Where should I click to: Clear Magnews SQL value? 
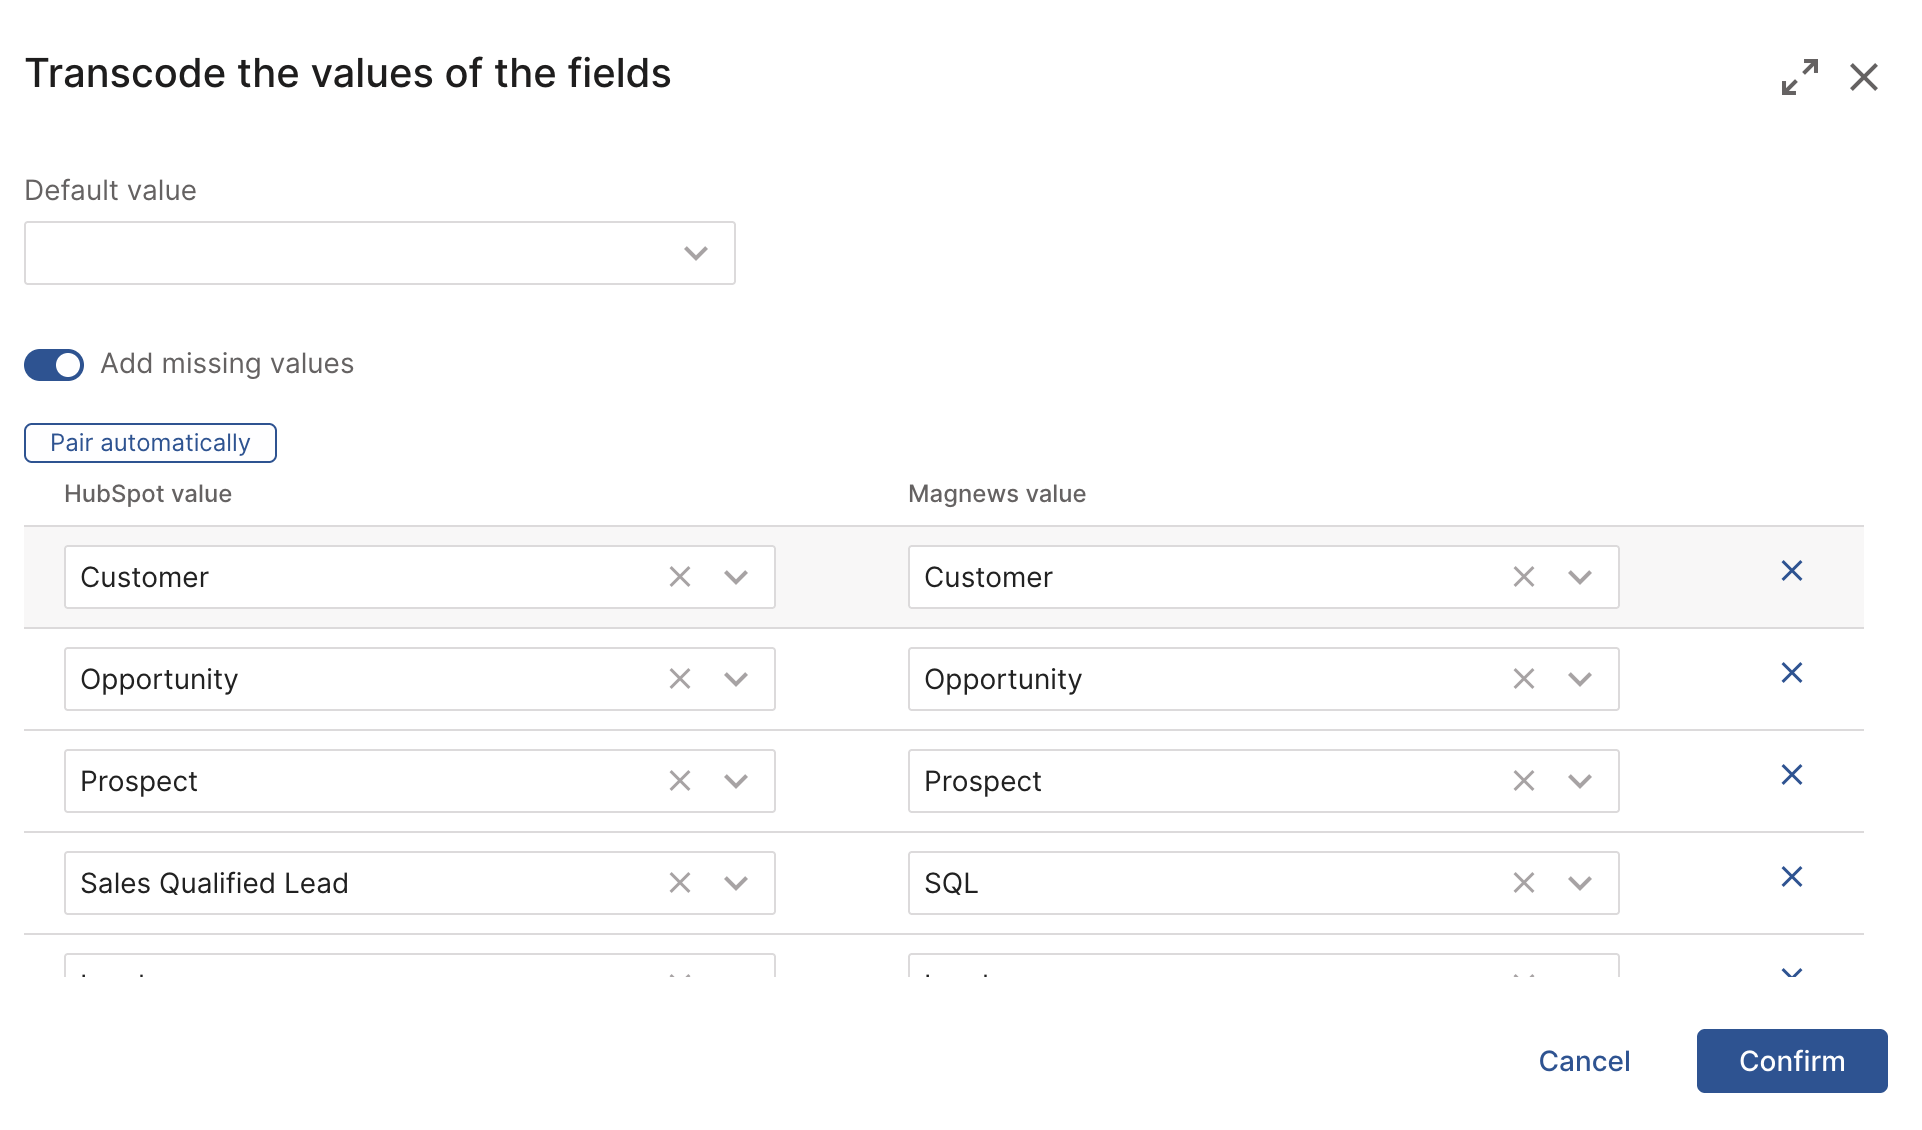pyautogui.click(x=1523, y=883)
